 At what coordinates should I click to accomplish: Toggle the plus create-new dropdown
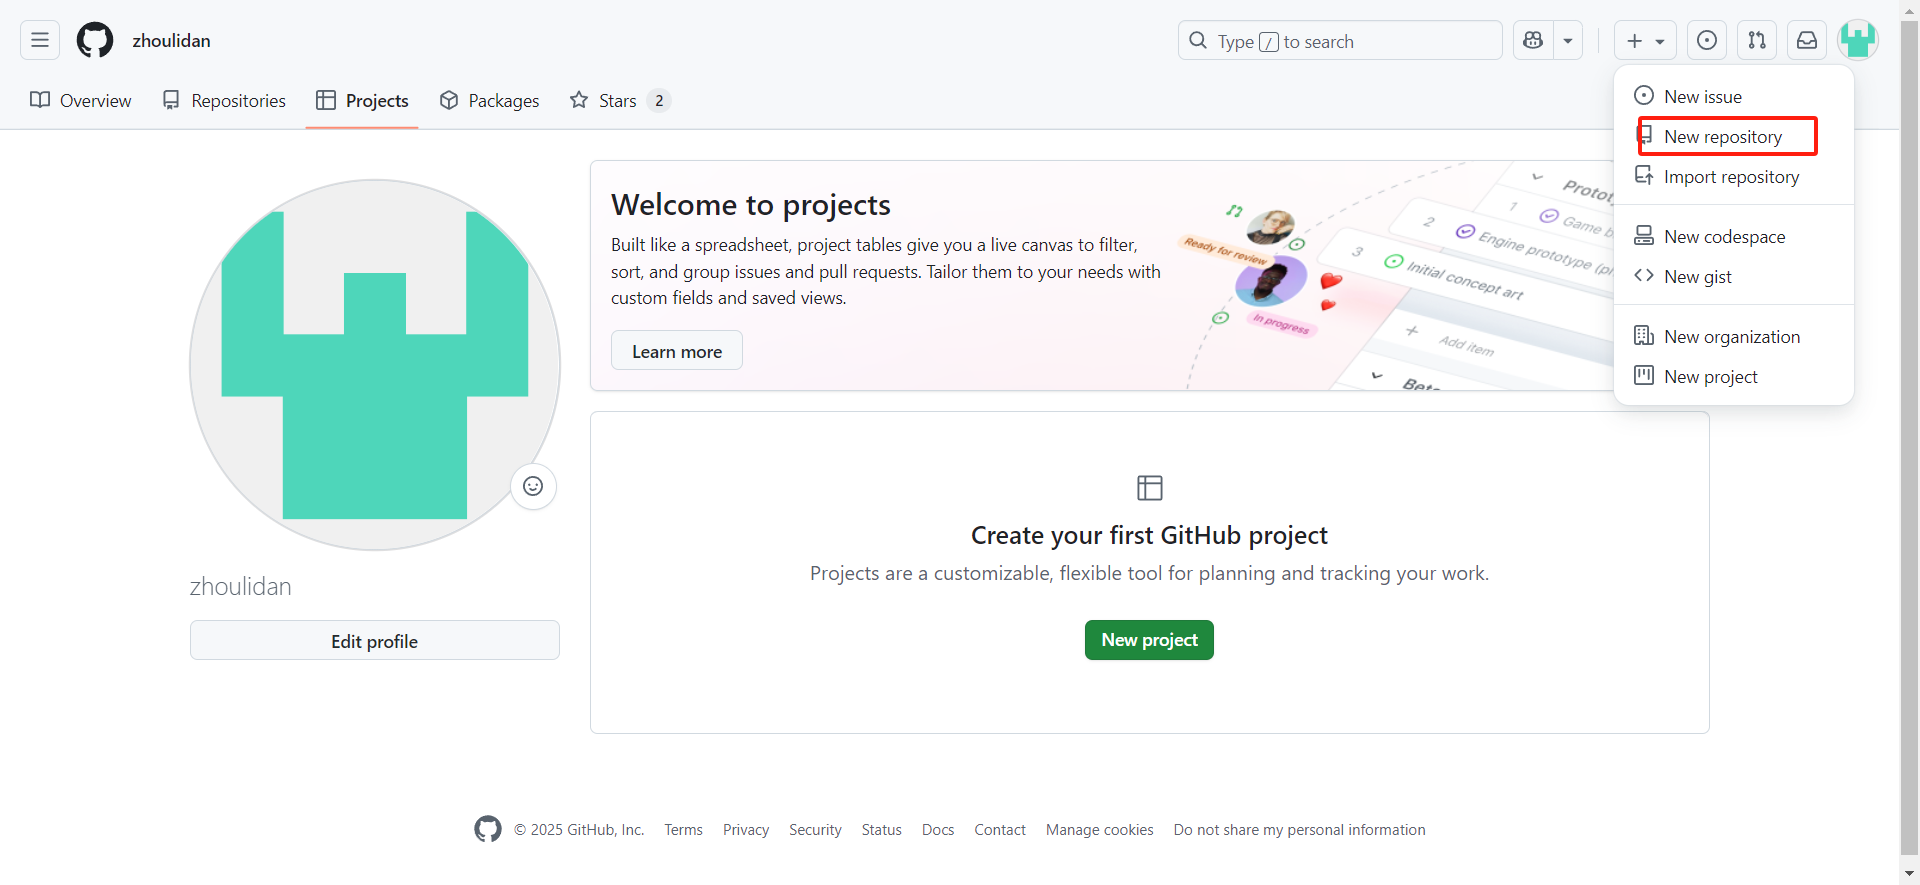pyautogui.click(x=1645, y=40)
